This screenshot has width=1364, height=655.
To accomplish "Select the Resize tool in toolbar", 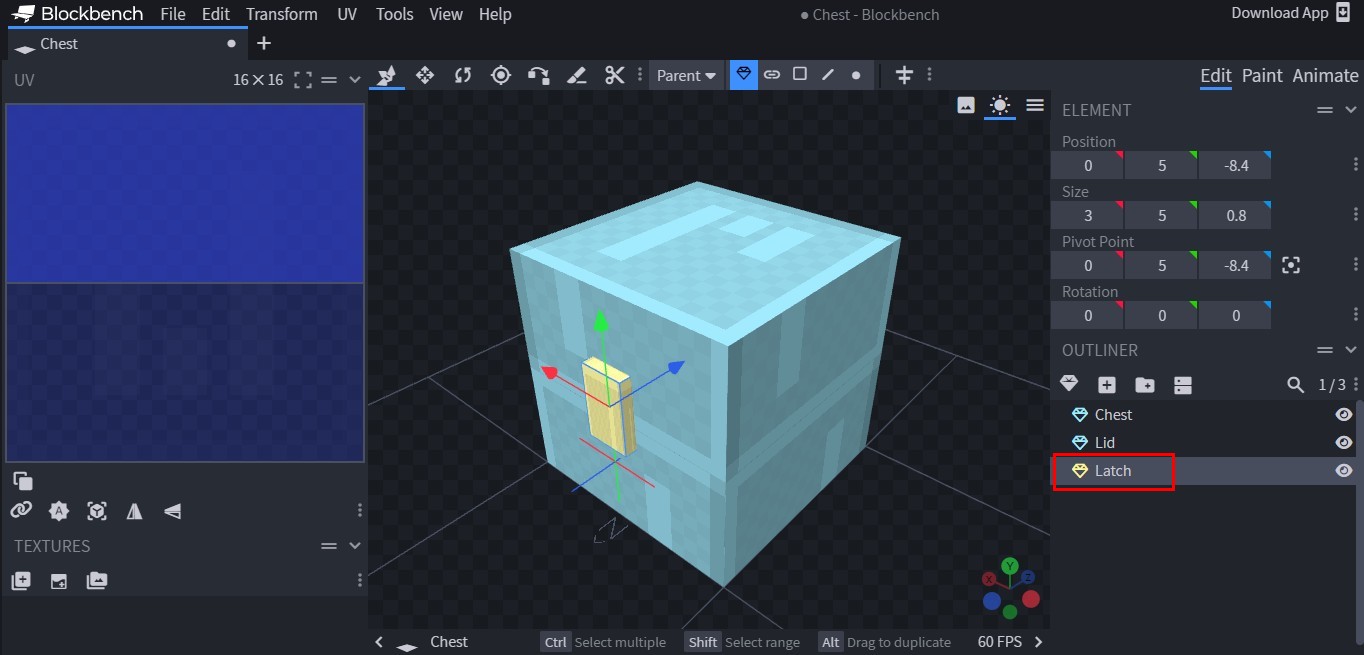I will 425,75.
